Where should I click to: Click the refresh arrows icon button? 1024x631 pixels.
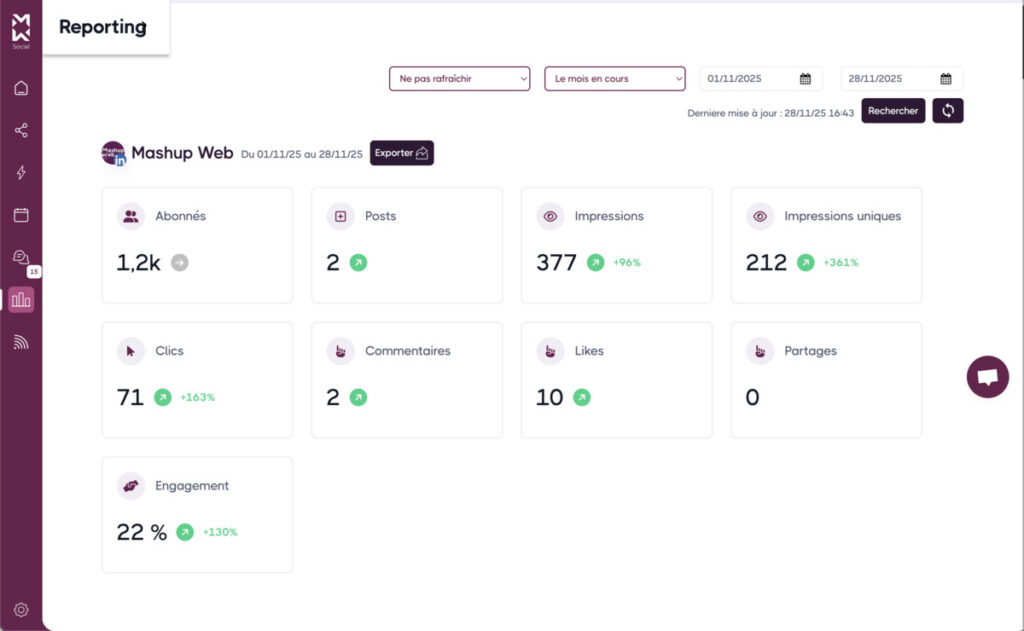(947, 111)
